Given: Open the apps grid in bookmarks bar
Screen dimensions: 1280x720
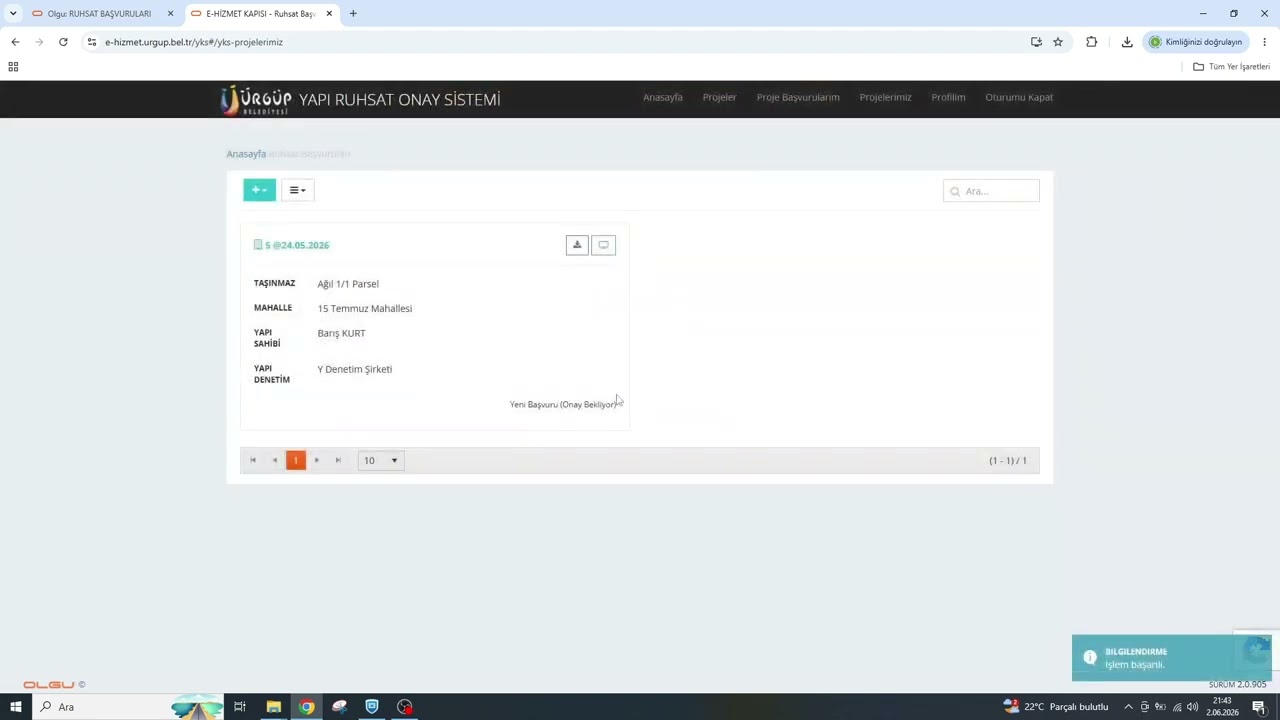Looking at the screenshot, I should (13, 66).
